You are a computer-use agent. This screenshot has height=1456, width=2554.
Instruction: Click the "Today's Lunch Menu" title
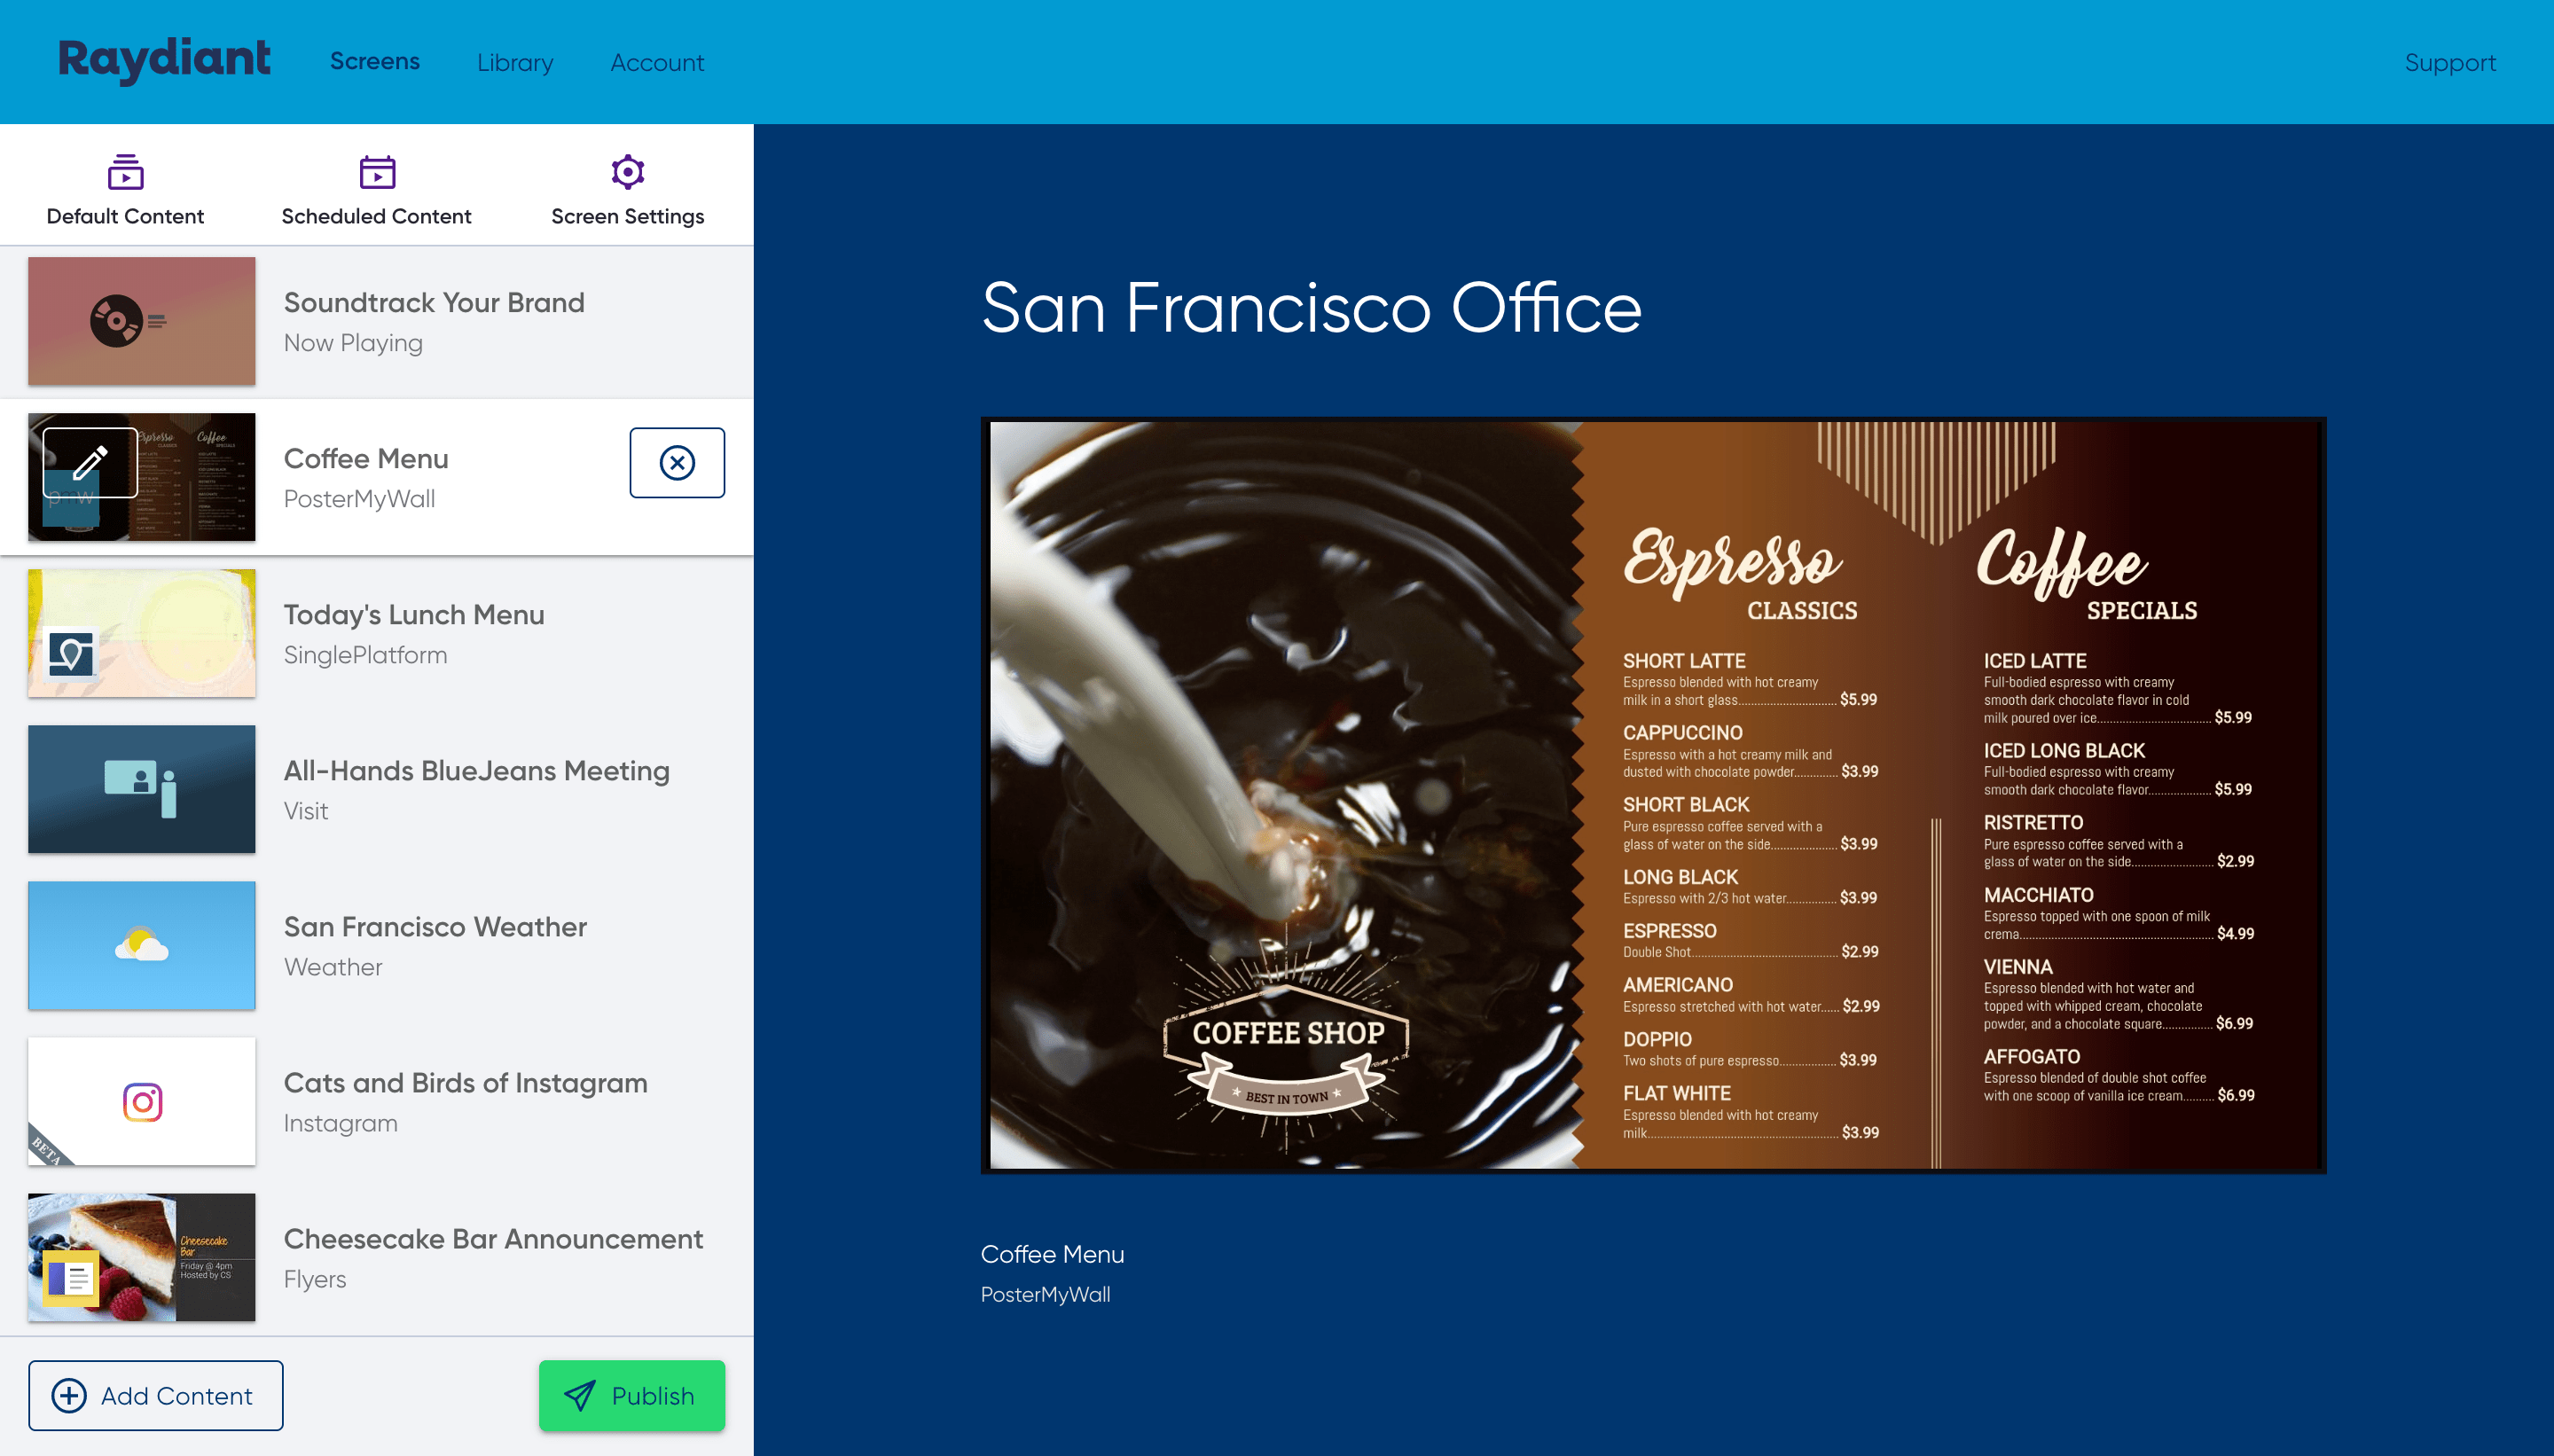point(414,614)
